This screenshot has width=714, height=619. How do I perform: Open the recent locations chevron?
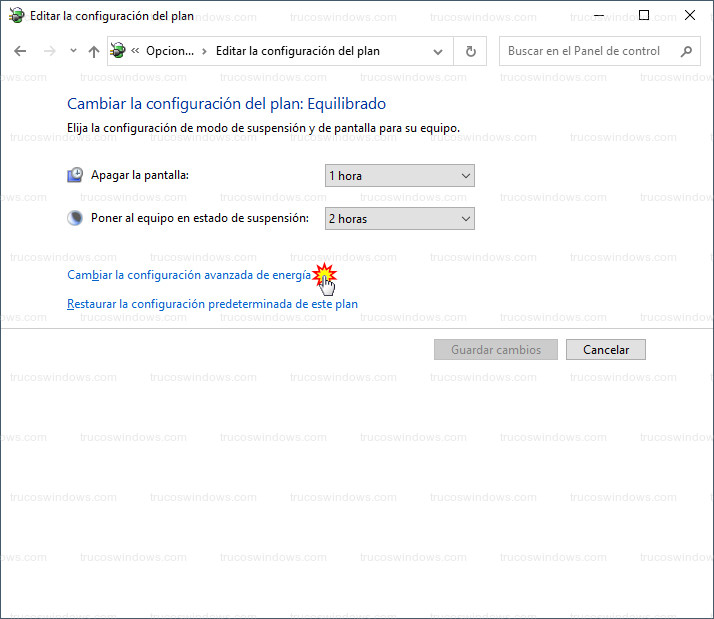73,52
